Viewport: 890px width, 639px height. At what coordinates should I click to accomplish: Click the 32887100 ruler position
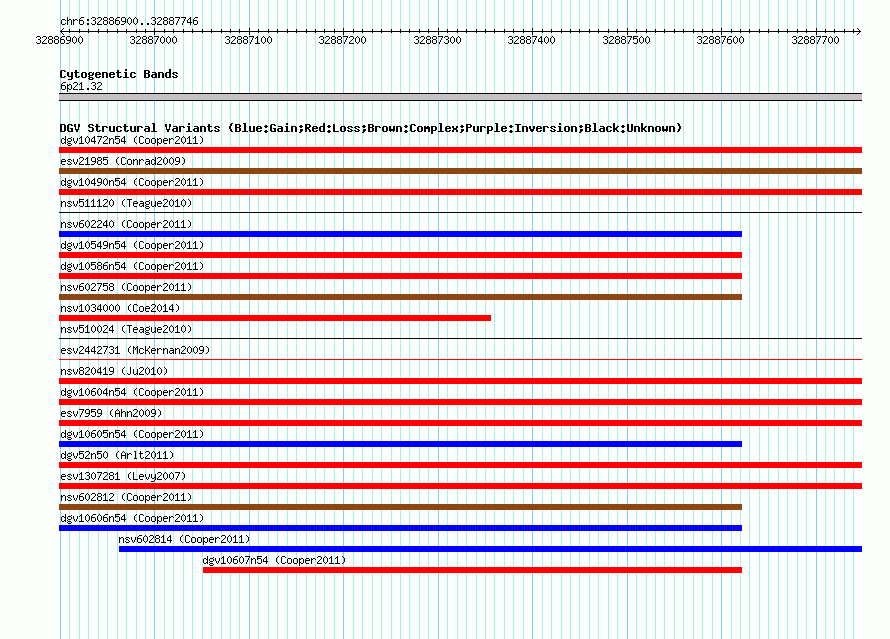tap(248, 40)
